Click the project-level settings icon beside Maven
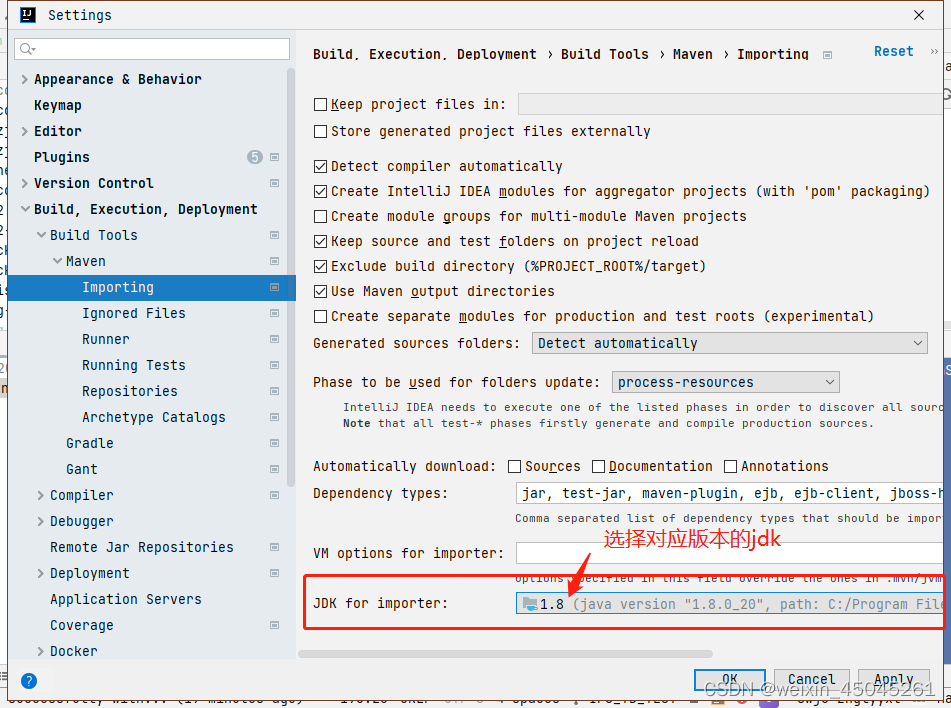The width and height of the screenshot is (951, 708). click(x=274, y=261)
